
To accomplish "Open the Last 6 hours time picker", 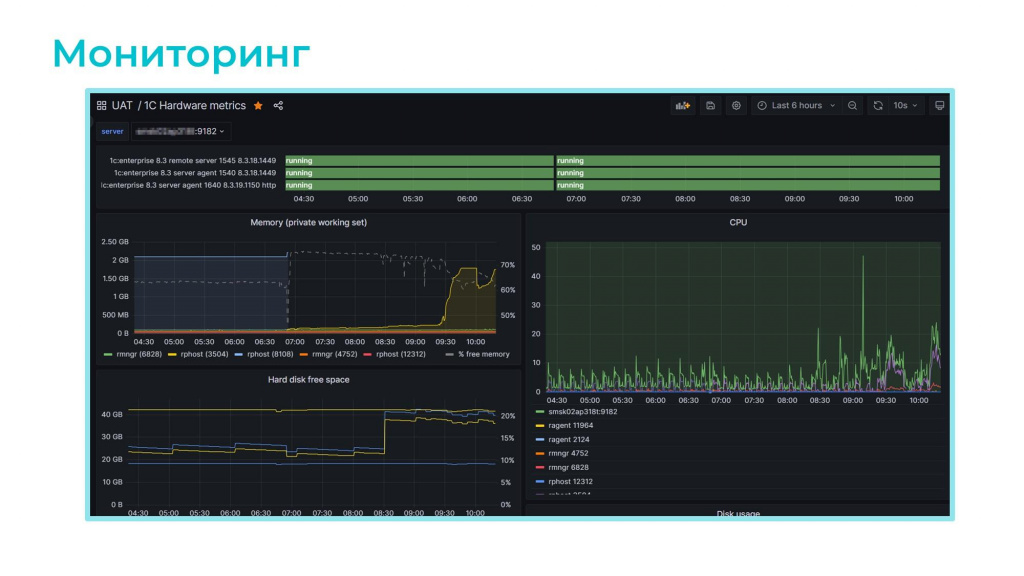I will (796, 106).
